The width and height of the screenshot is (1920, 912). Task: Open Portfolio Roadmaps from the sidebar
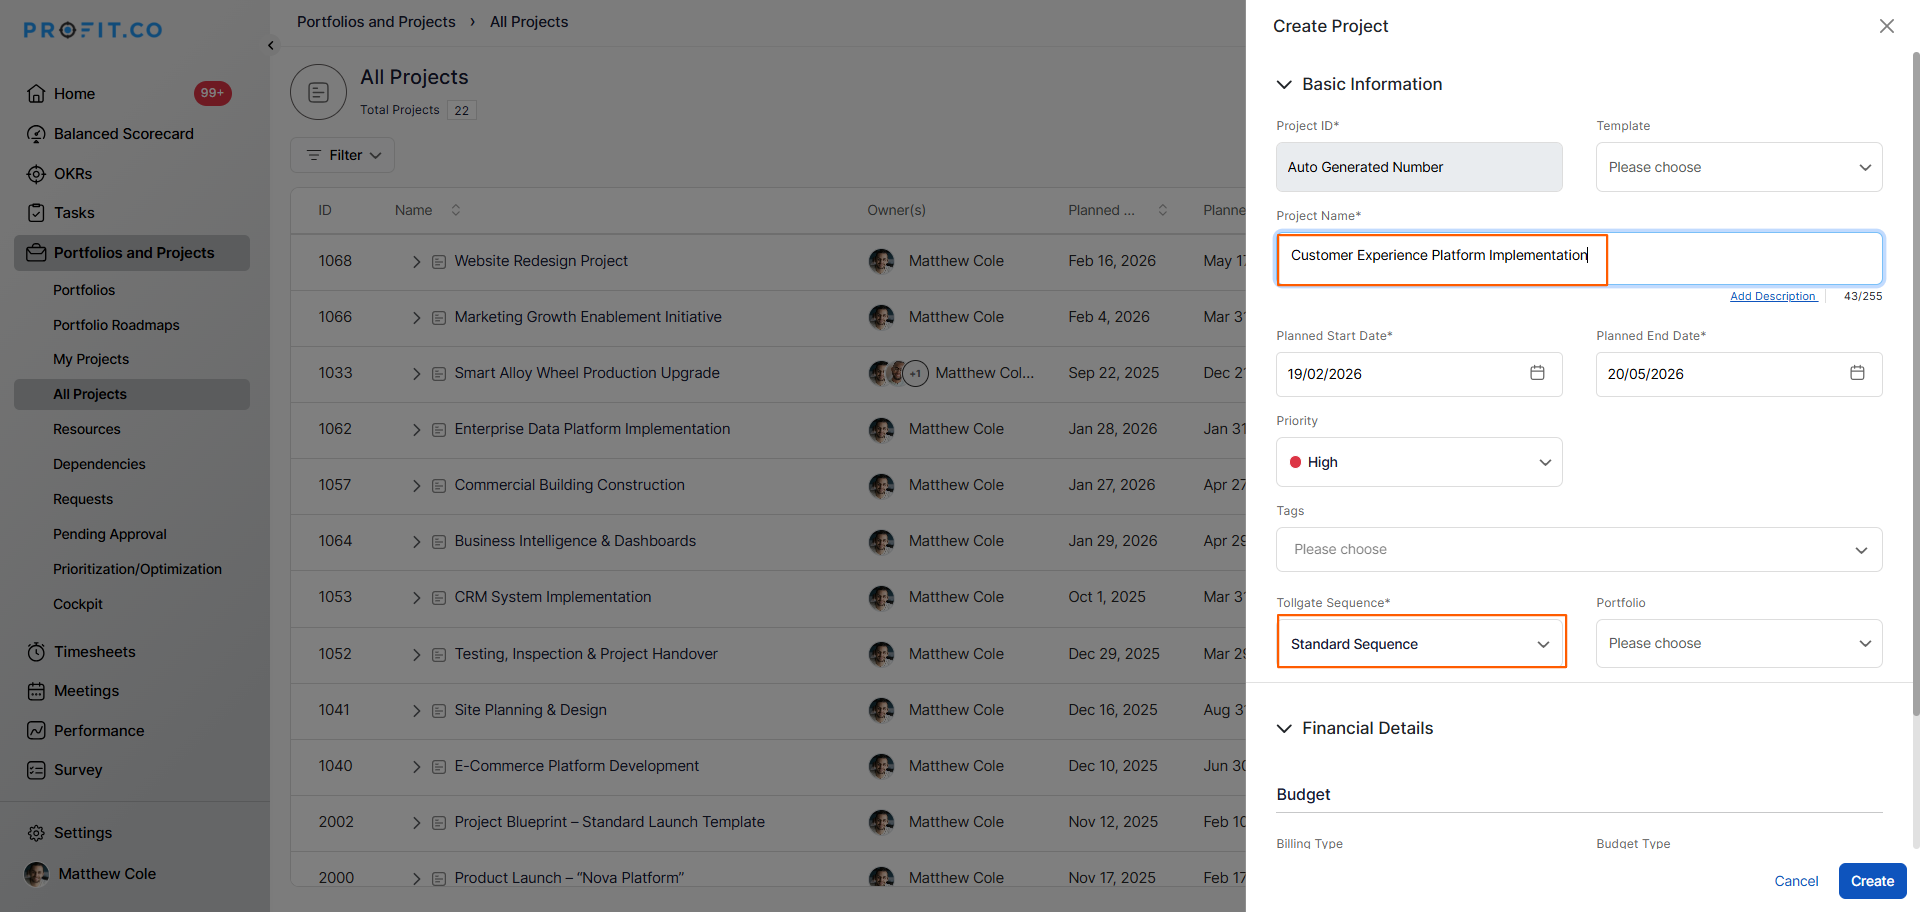(x=116, y=325)
